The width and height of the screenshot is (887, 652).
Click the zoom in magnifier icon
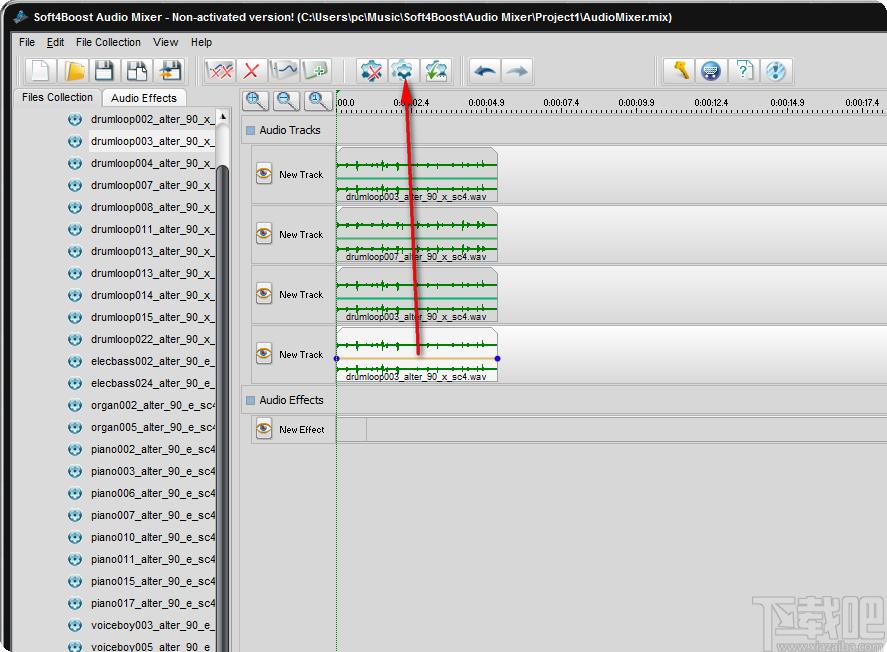point(256,100)
